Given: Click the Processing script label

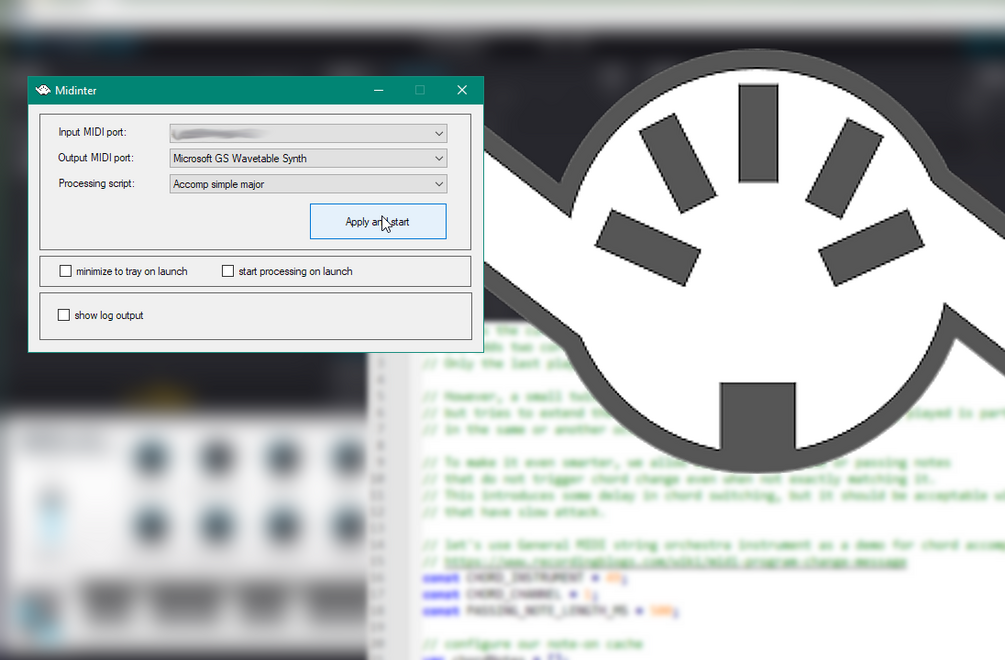Looking at the screenshot, I should coord(97,183).
